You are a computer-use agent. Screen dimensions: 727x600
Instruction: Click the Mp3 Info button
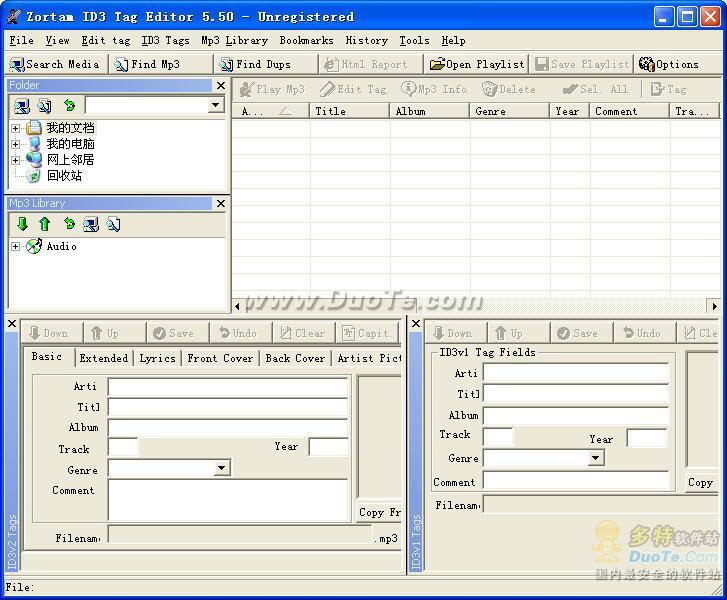(434, 89)
